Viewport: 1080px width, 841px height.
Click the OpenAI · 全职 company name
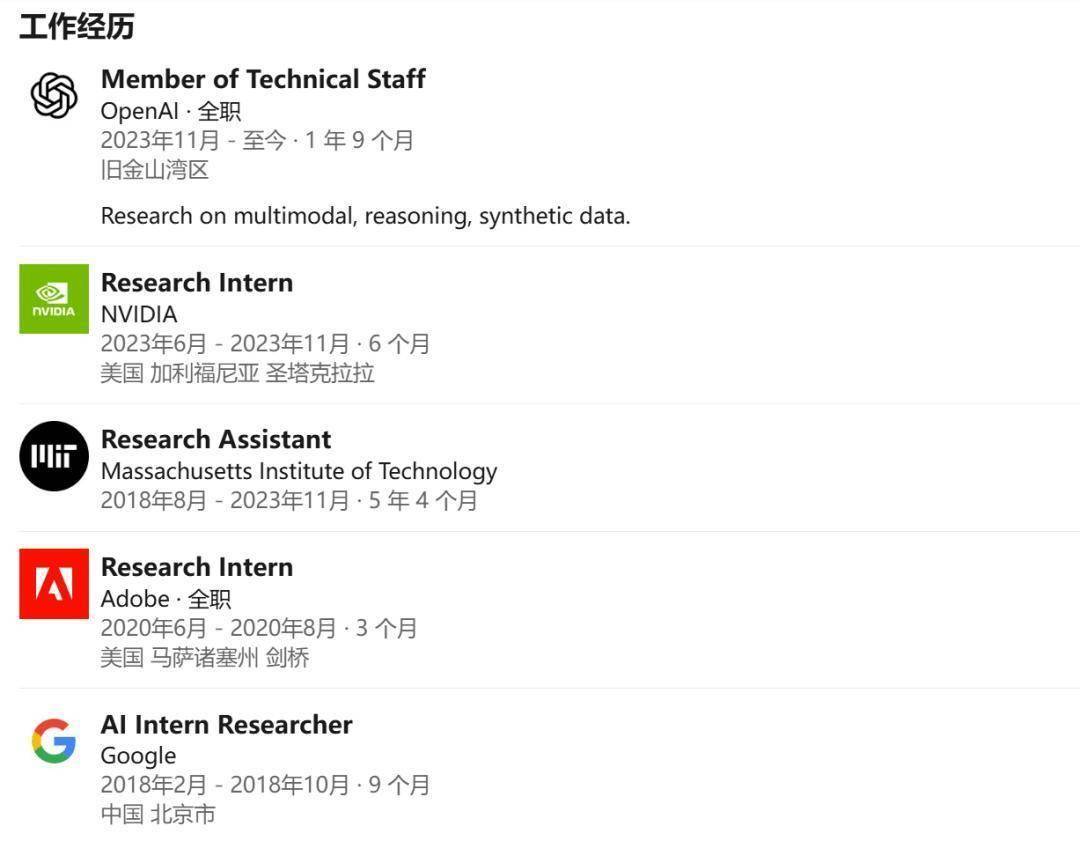click(171, 110)
